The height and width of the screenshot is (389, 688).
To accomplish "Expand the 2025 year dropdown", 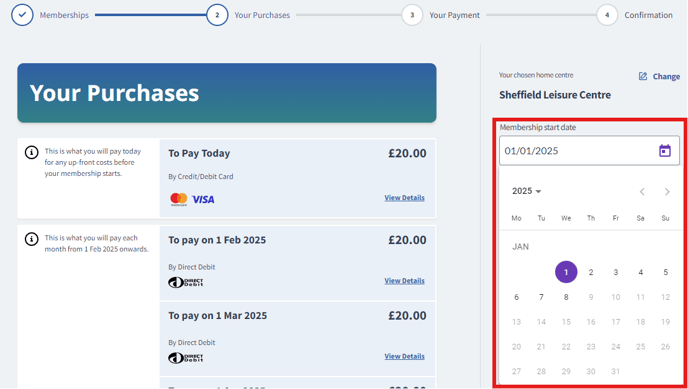I will point(527,191).
